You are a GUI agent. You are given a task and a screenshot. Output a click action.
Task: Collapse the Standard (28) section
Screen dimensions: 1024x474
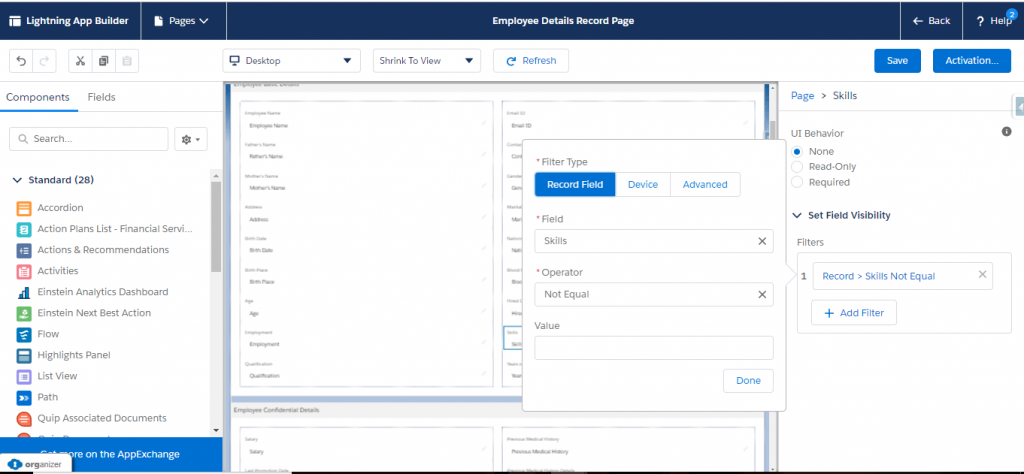18,180
